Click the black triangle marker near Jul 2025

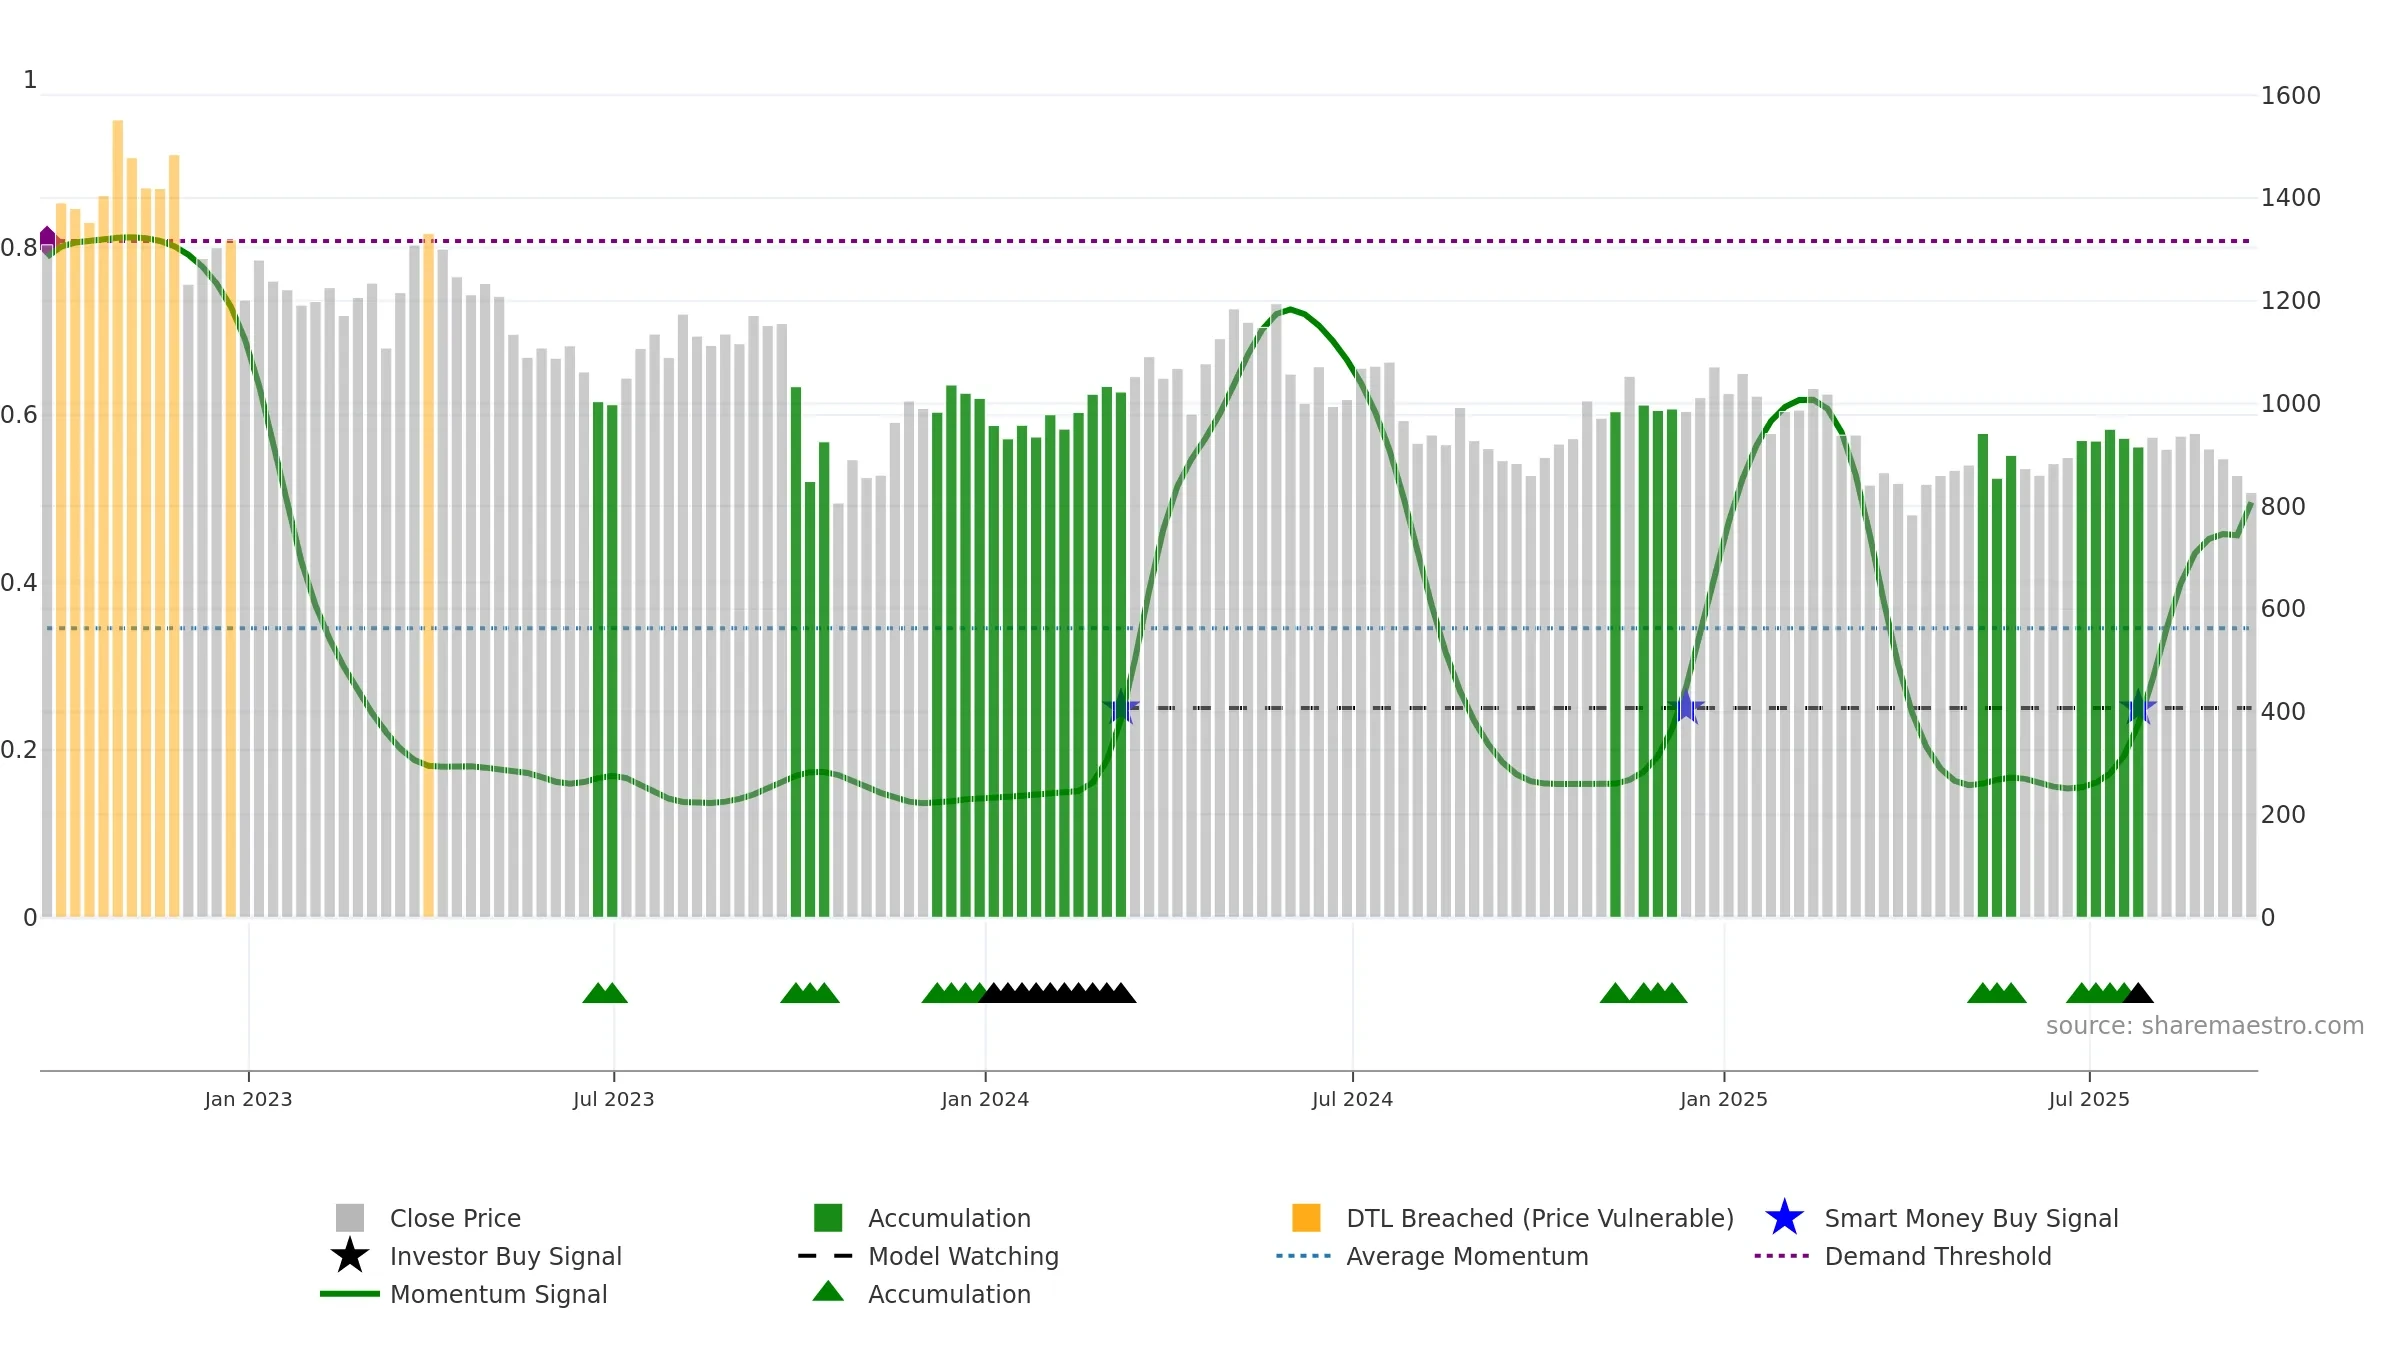2138,993
